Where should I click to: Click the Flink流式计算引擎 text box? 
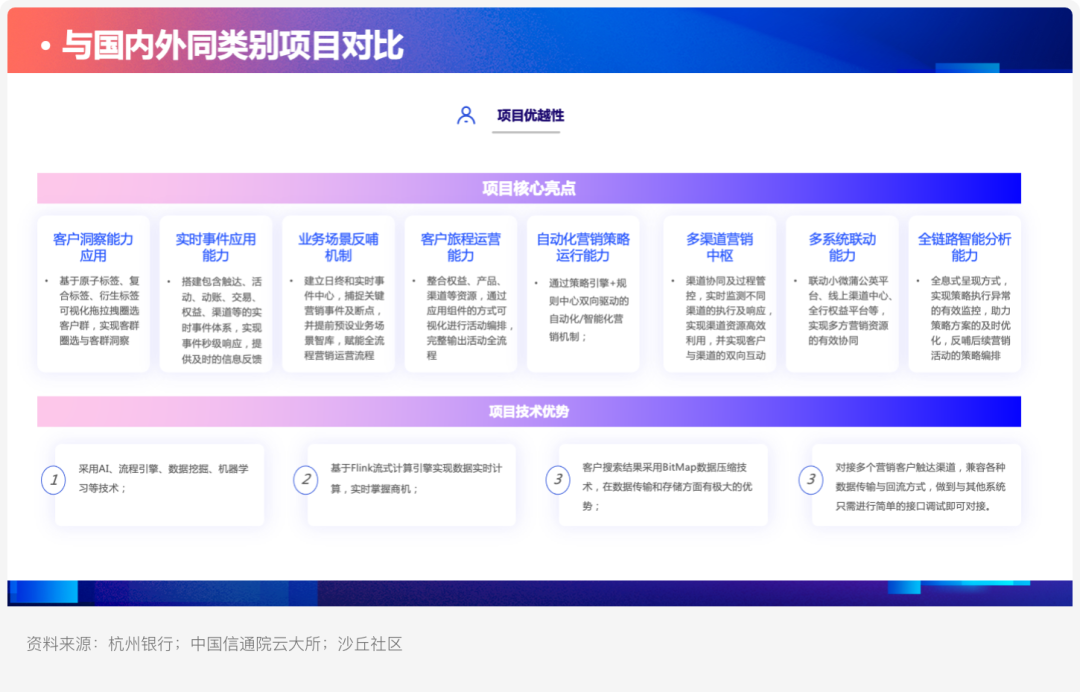click(x=411, y=485)
